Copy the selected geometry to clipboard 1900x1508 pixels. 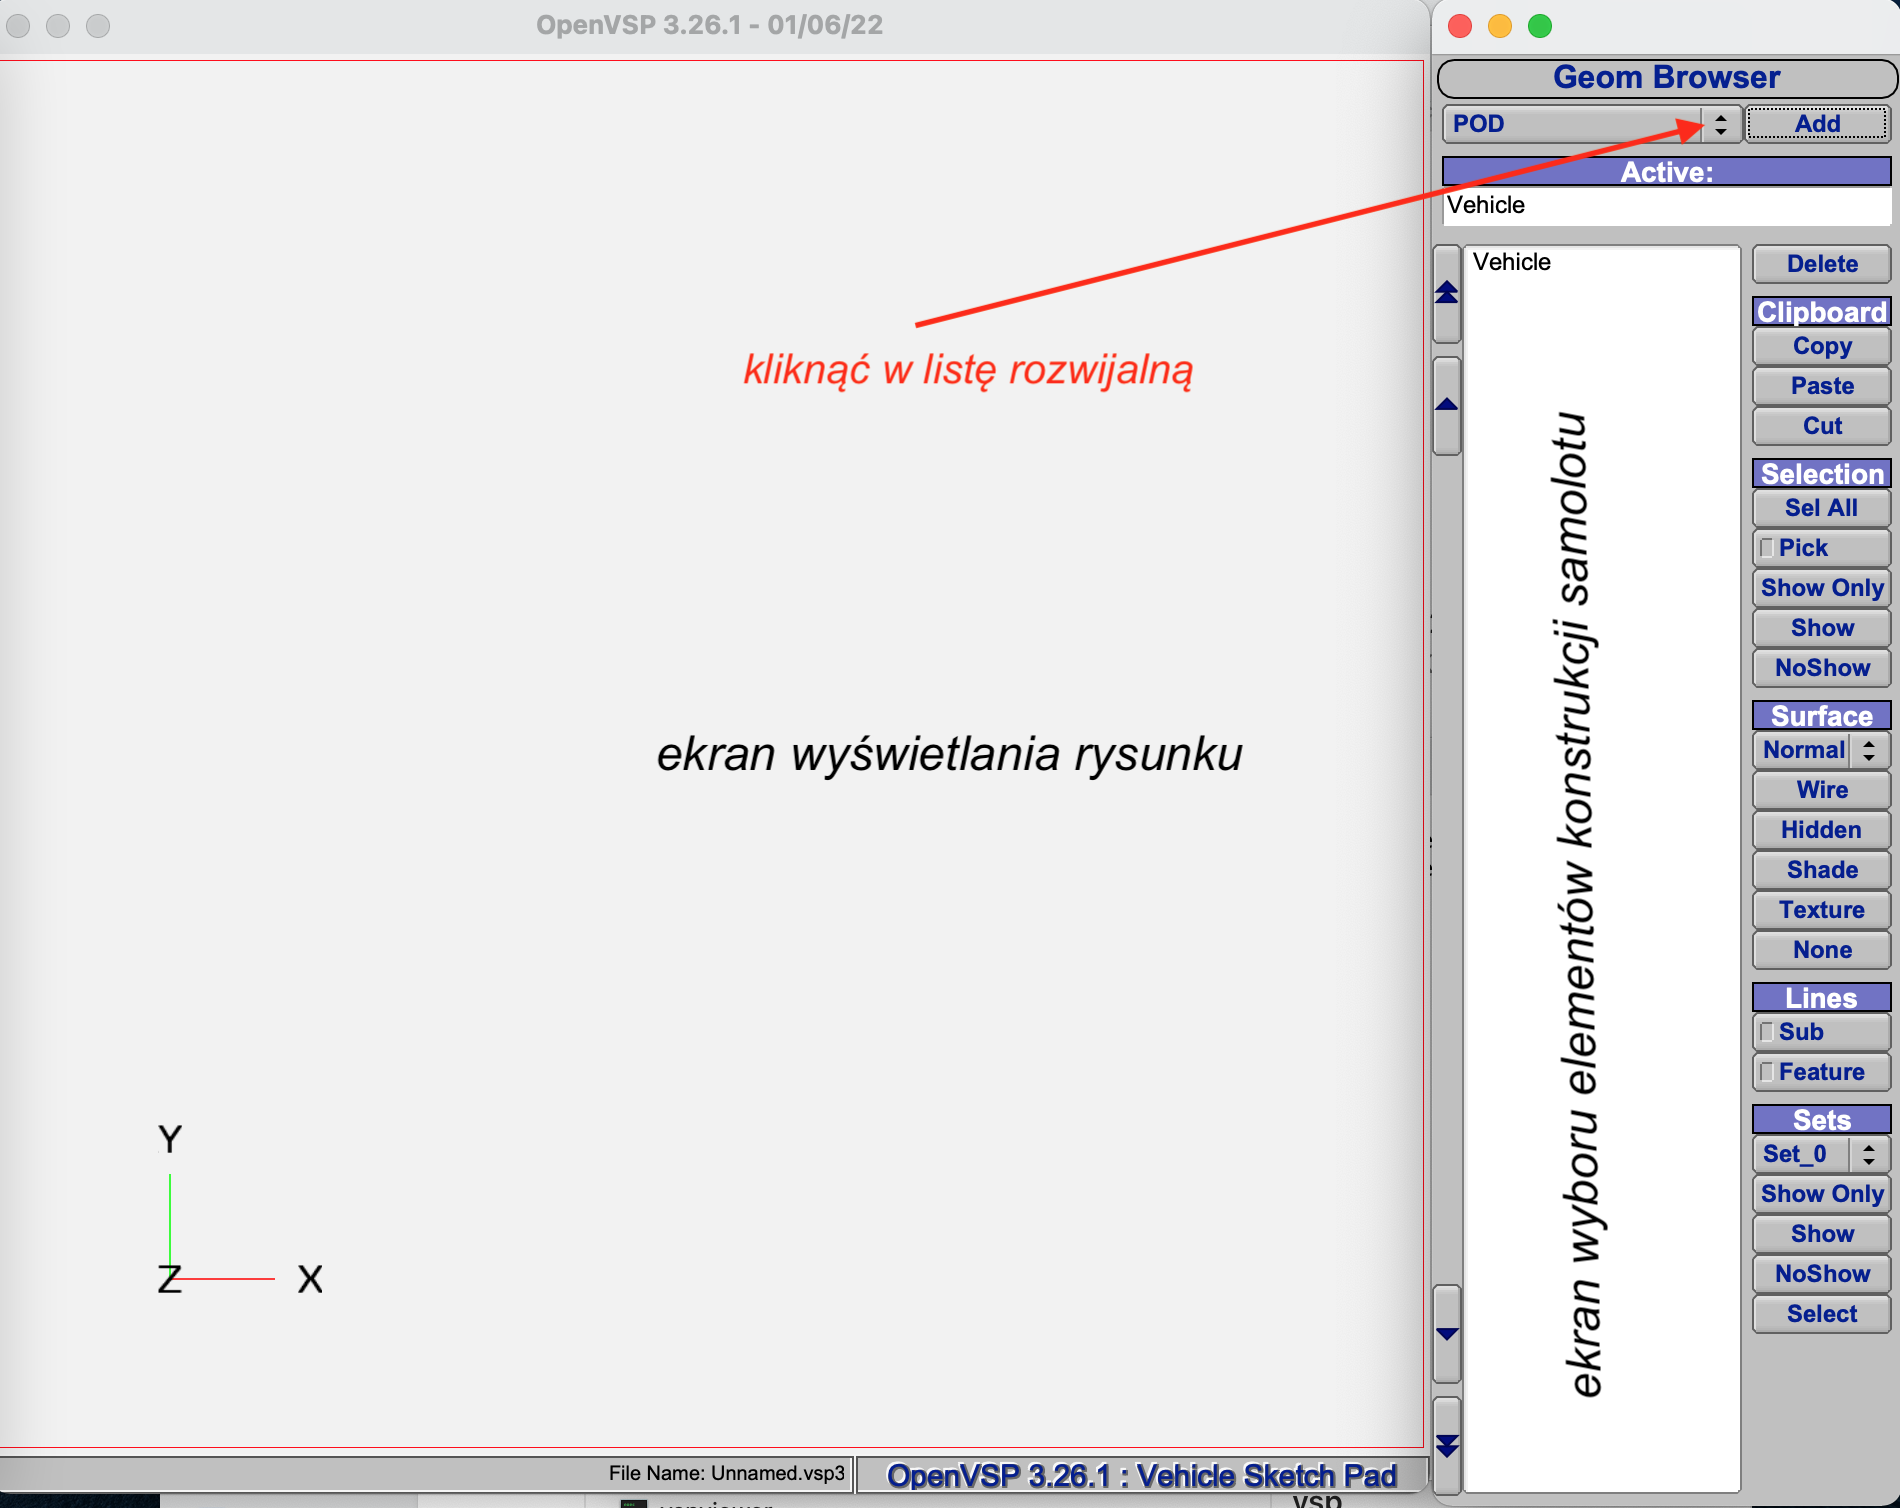(x=1821, y=346)
